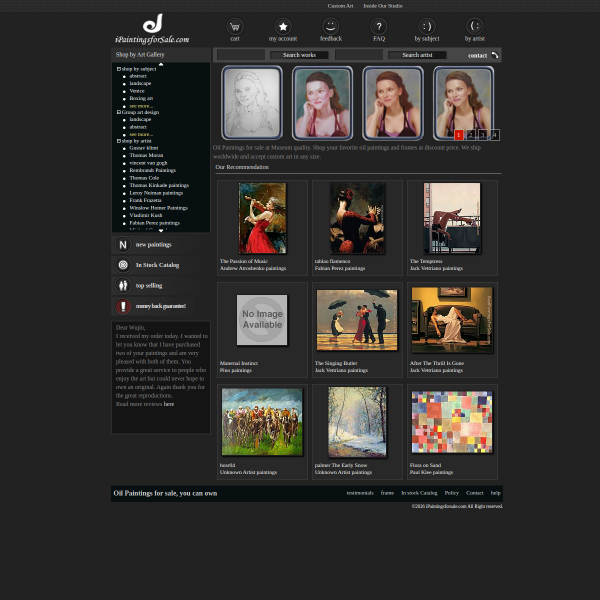Select slideshow page 4
Image resolution: width=600 pixels, height=600 pixels.
coord(494,135)
